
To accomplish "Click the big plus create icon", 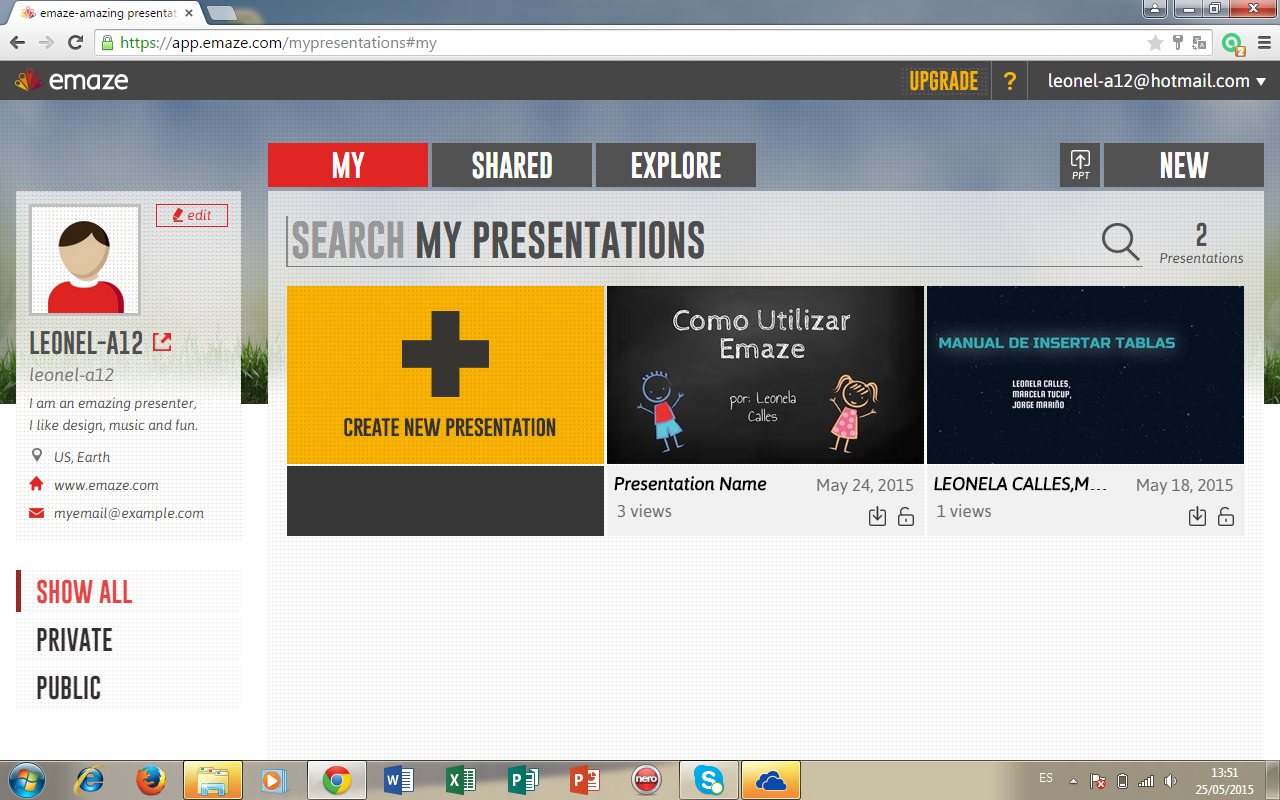I will [445, 353].
